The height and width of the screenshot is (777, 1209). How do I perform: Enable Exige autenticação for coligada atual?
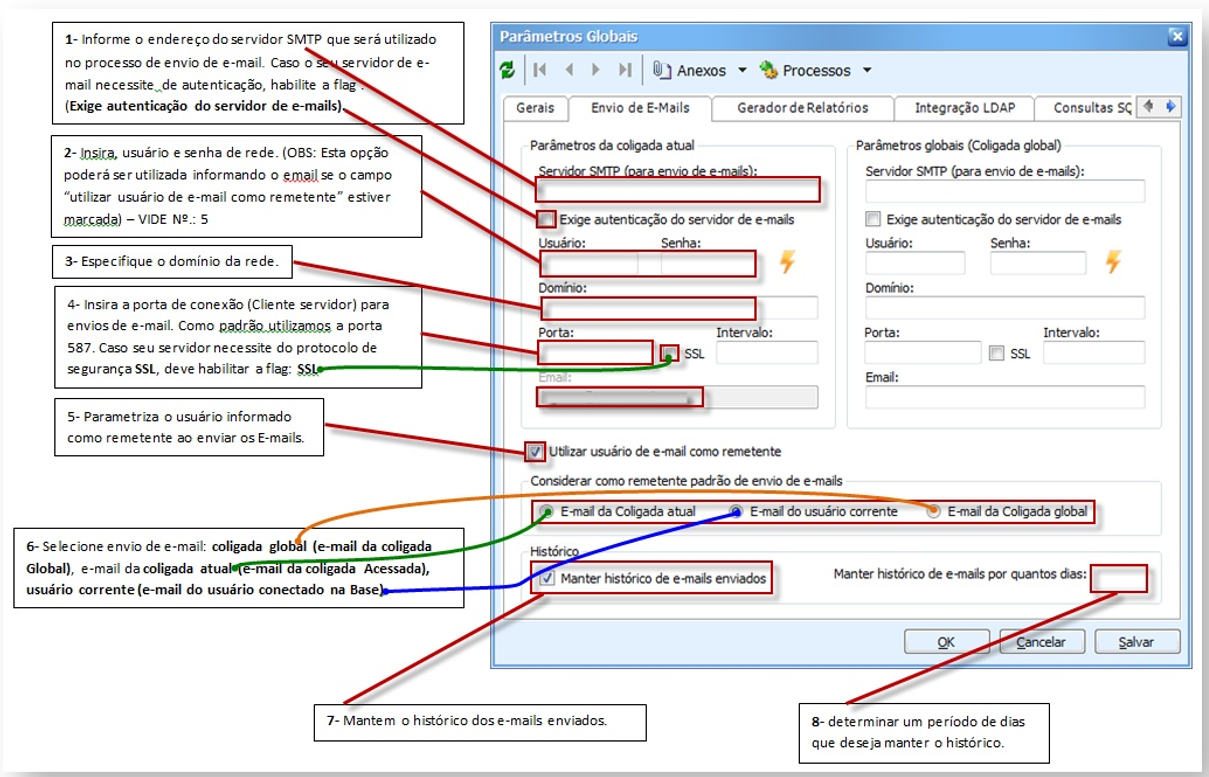[547, 219]
